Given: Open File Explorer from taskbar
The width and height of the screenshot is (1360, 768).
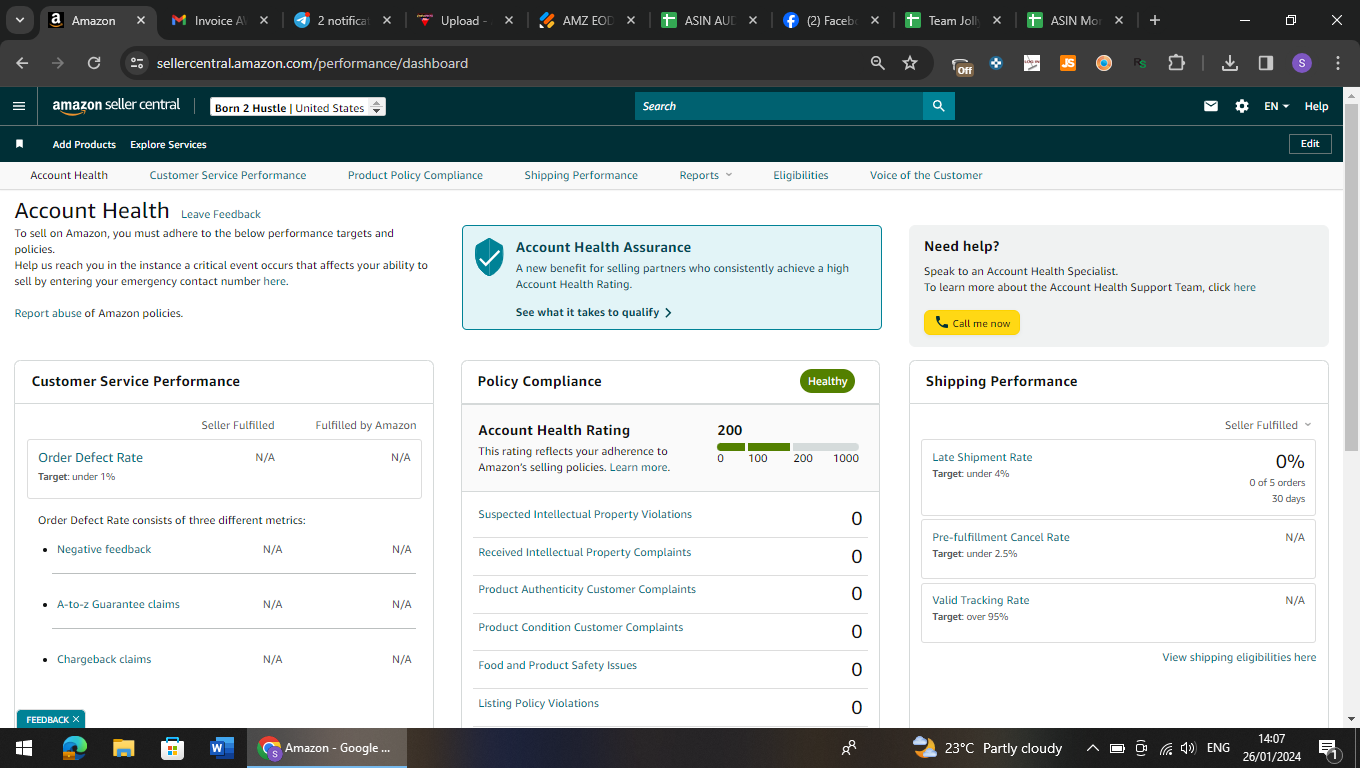Looking at the screenshot, I should coord(123,748).
